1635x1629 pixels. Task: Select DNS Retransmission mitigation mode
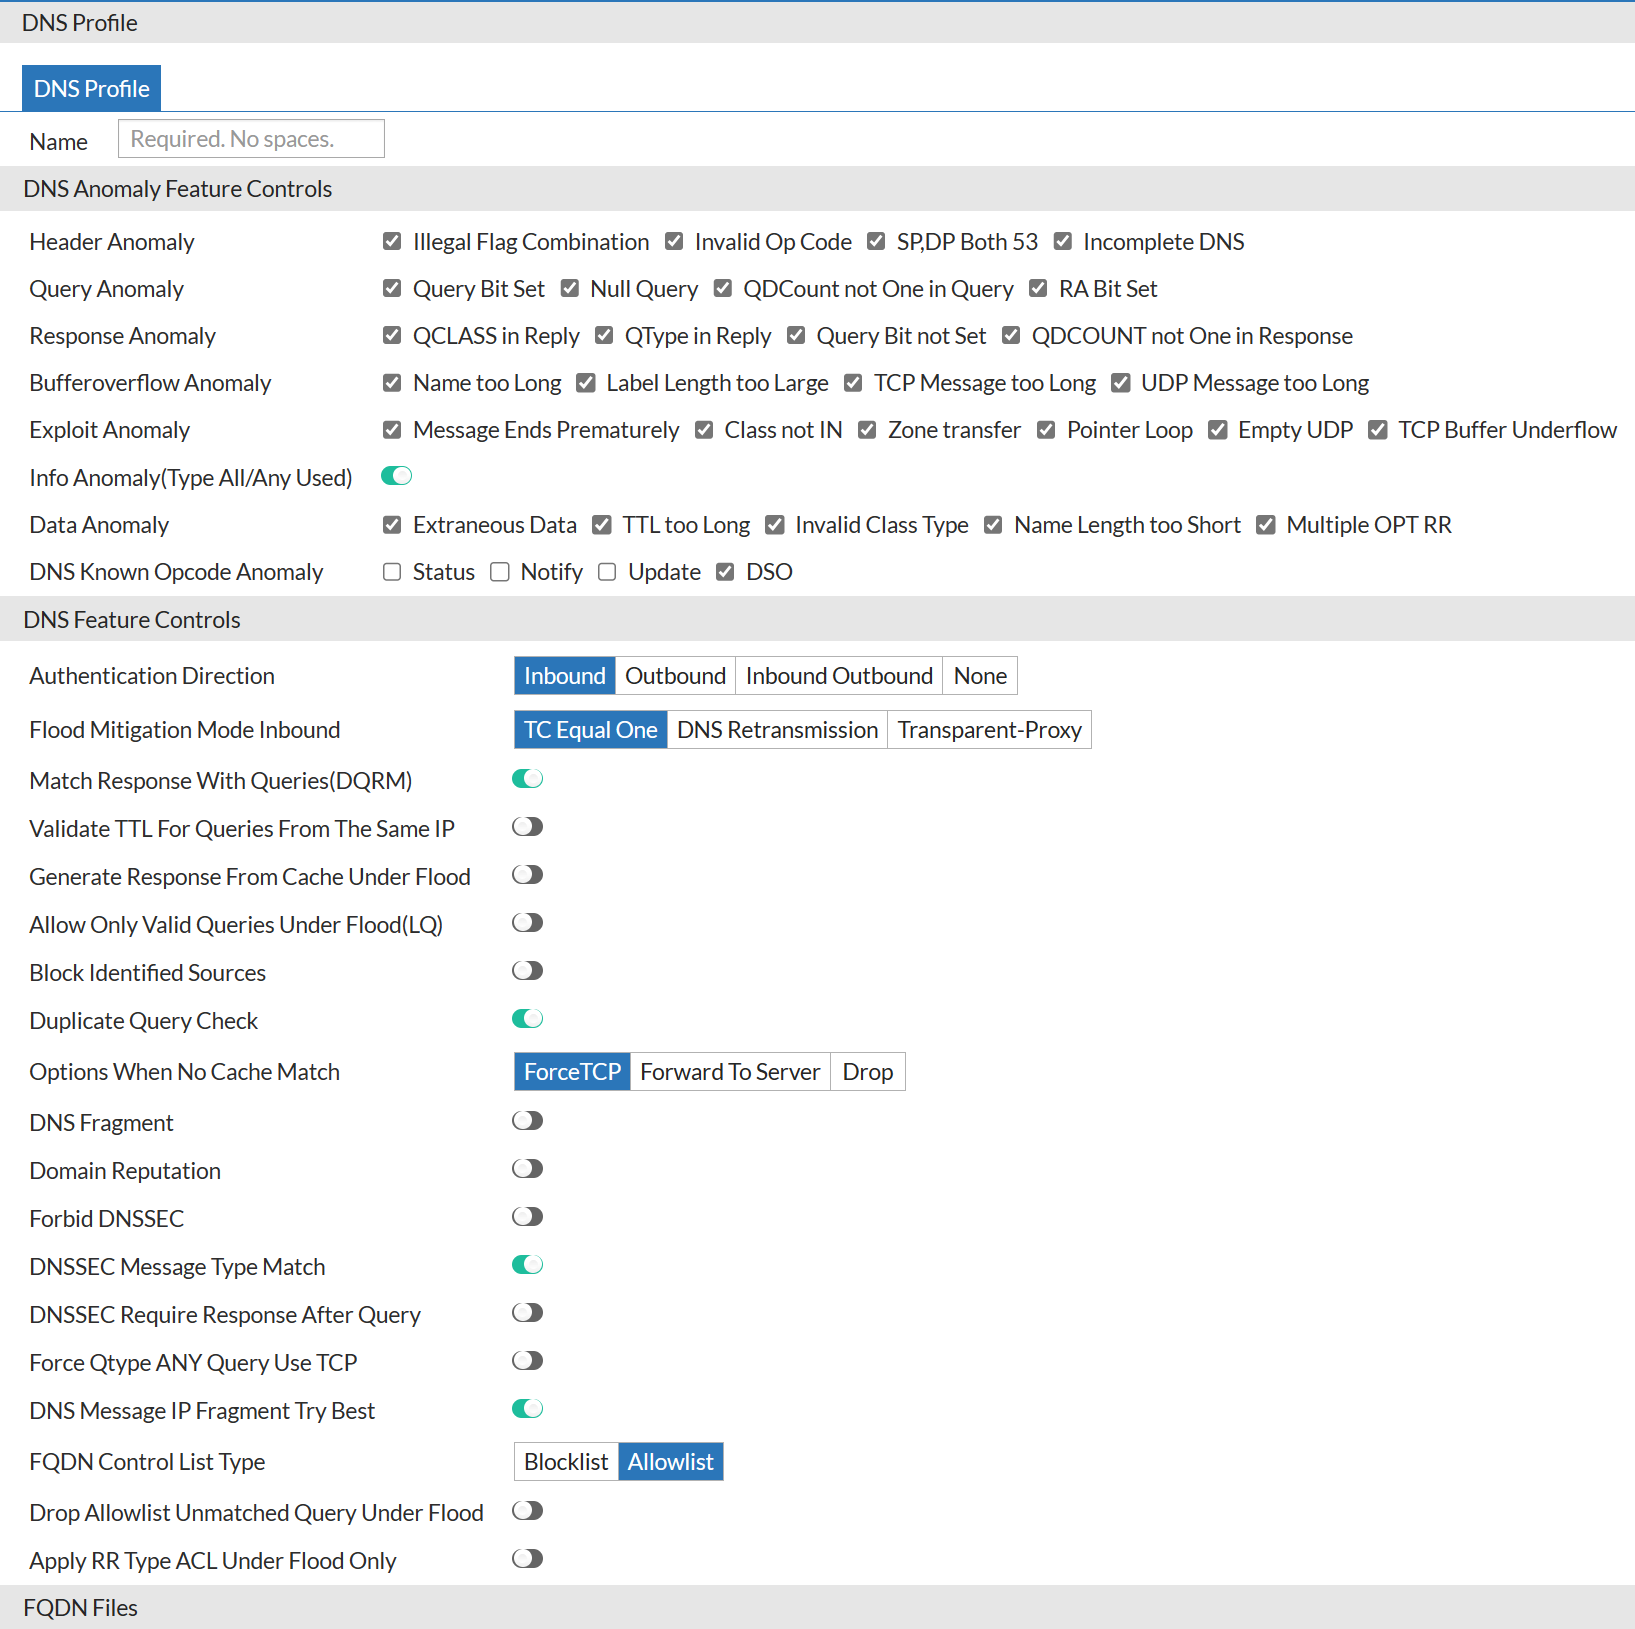point(777,729)
